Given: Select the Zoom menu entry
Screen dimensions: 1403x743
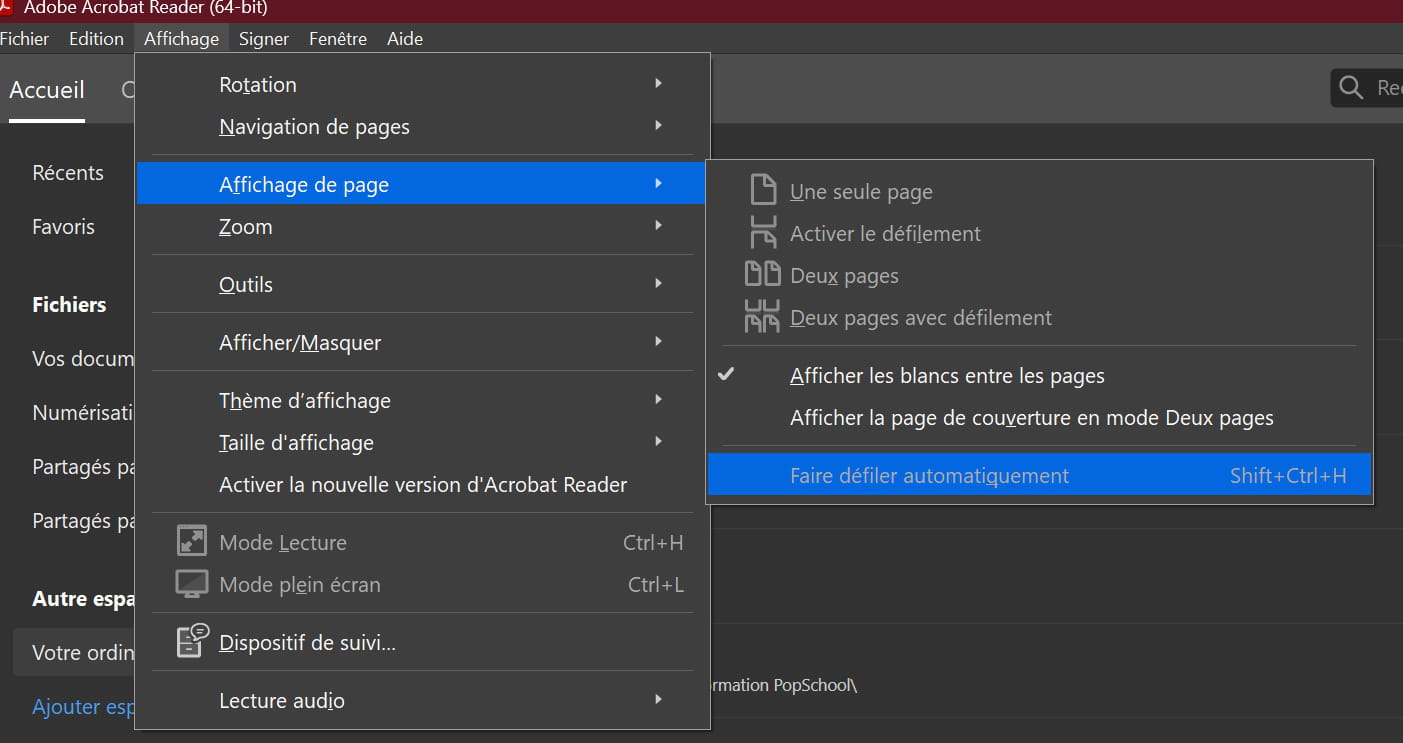Looking at the screenshot, I should 423,227.
